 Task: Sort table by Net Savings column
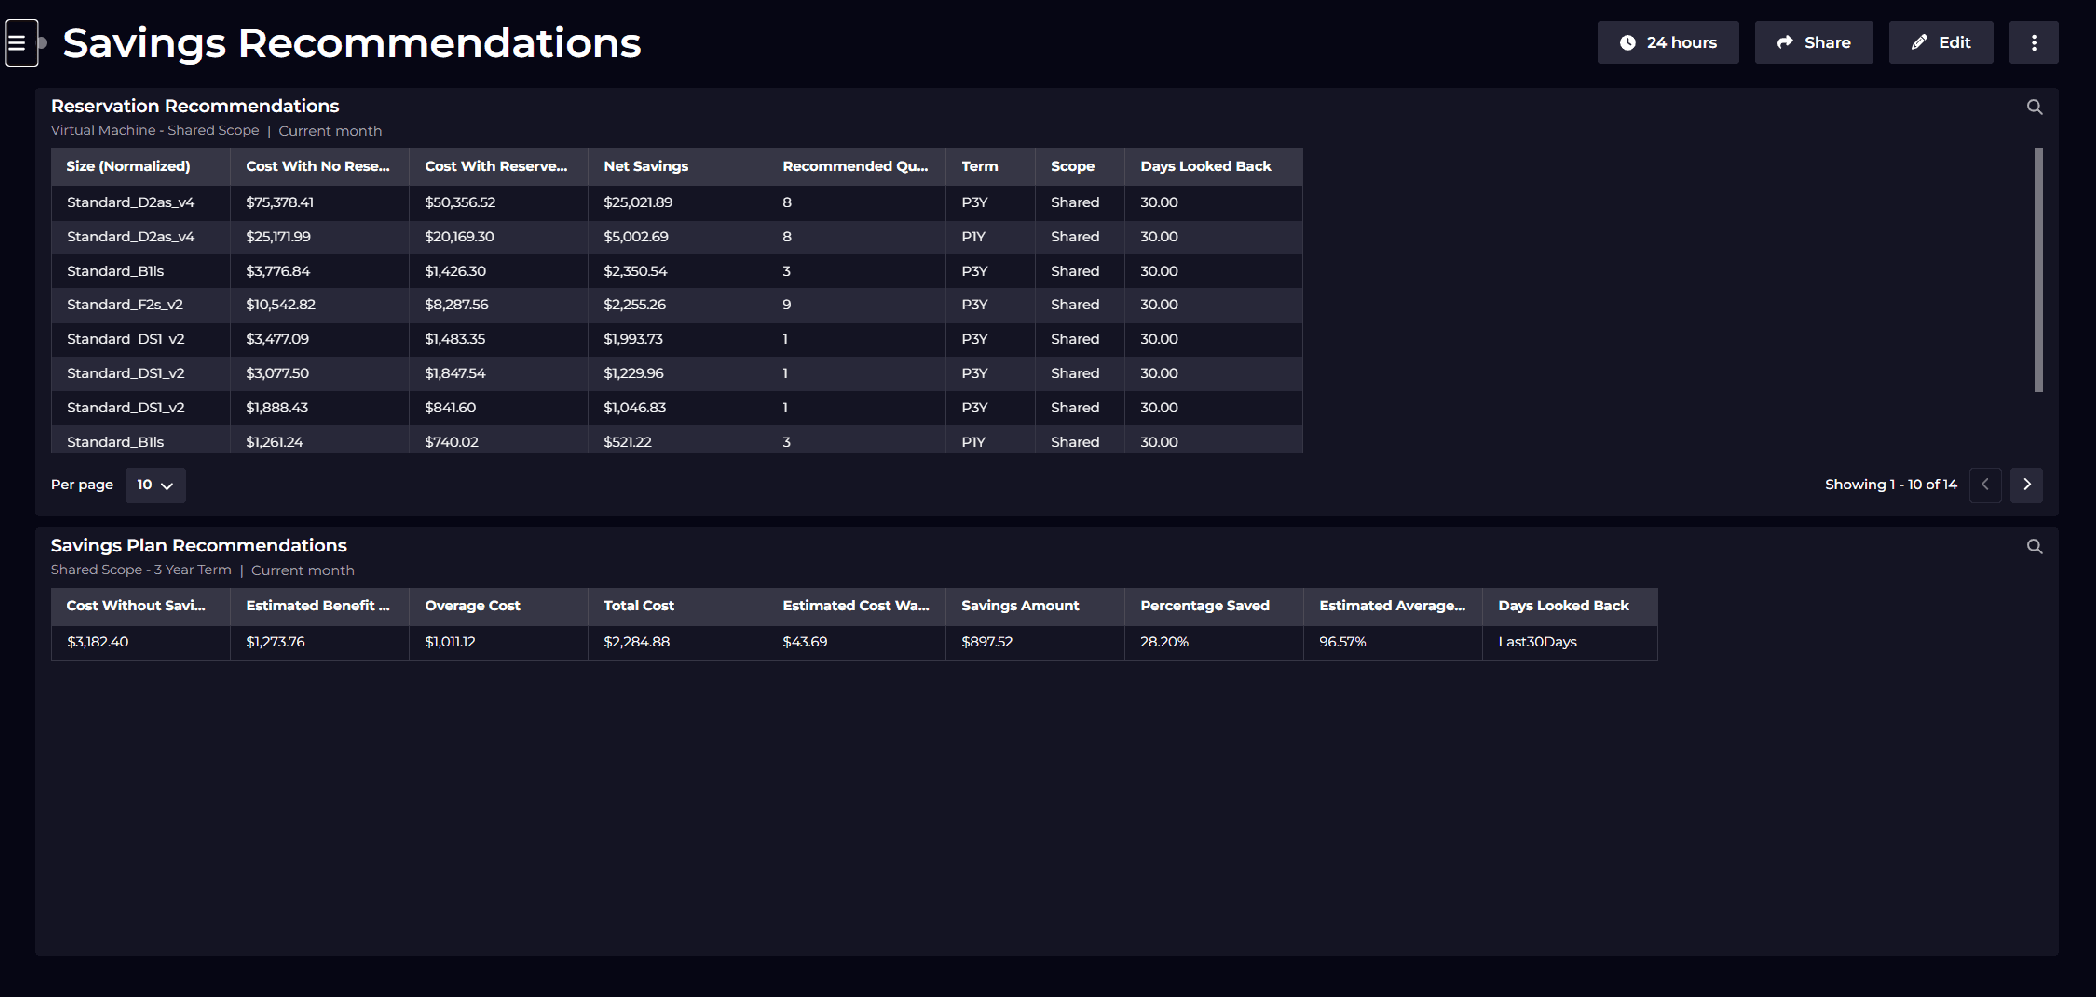645,166
